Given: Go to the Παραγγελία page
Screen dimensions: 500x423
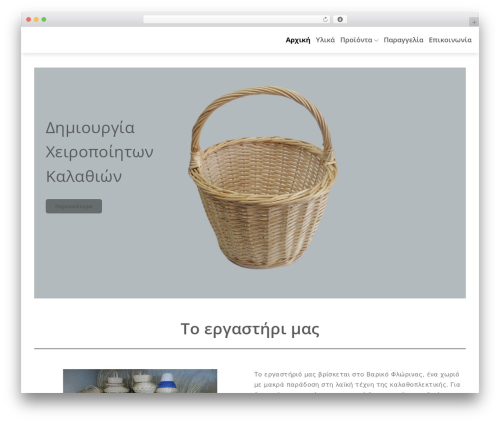Looking at the screenshot, I should tap(403, 40).
